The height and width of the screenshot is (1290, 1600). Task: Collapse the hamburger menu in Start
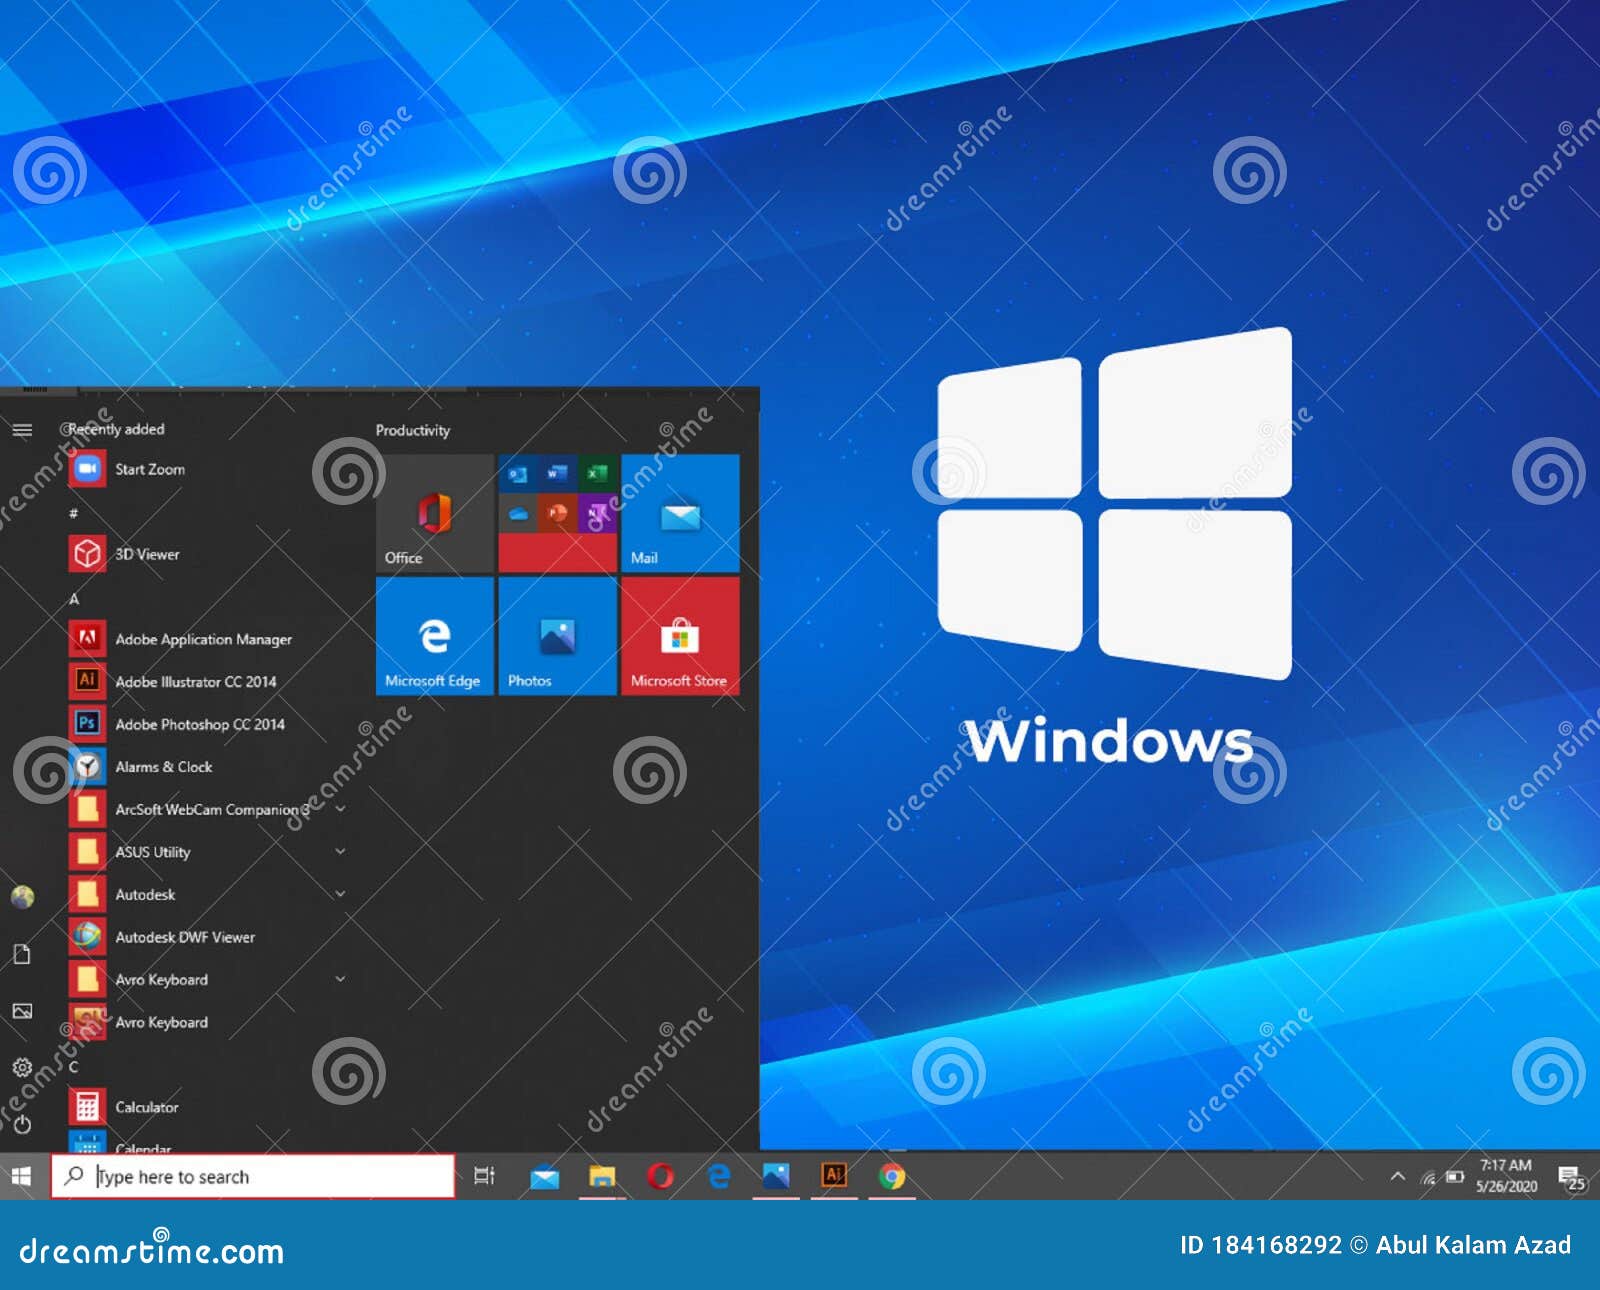click(x=22, y=430)
